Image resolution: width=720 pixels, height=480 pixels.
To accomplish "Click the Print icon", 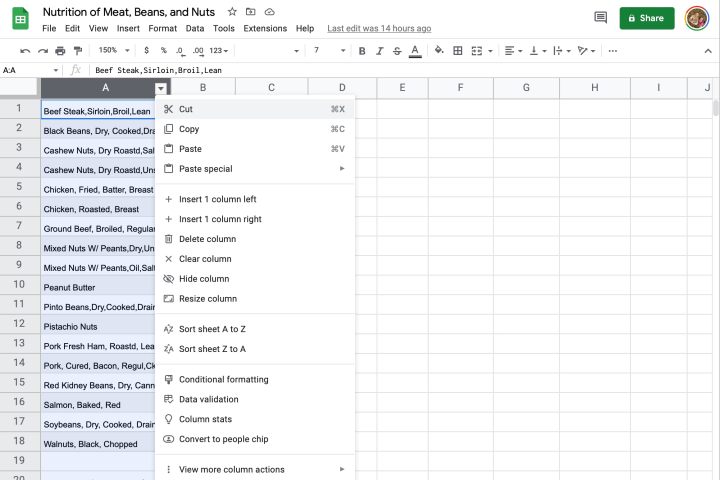I will pyautogui.click(x=60, y=51).
